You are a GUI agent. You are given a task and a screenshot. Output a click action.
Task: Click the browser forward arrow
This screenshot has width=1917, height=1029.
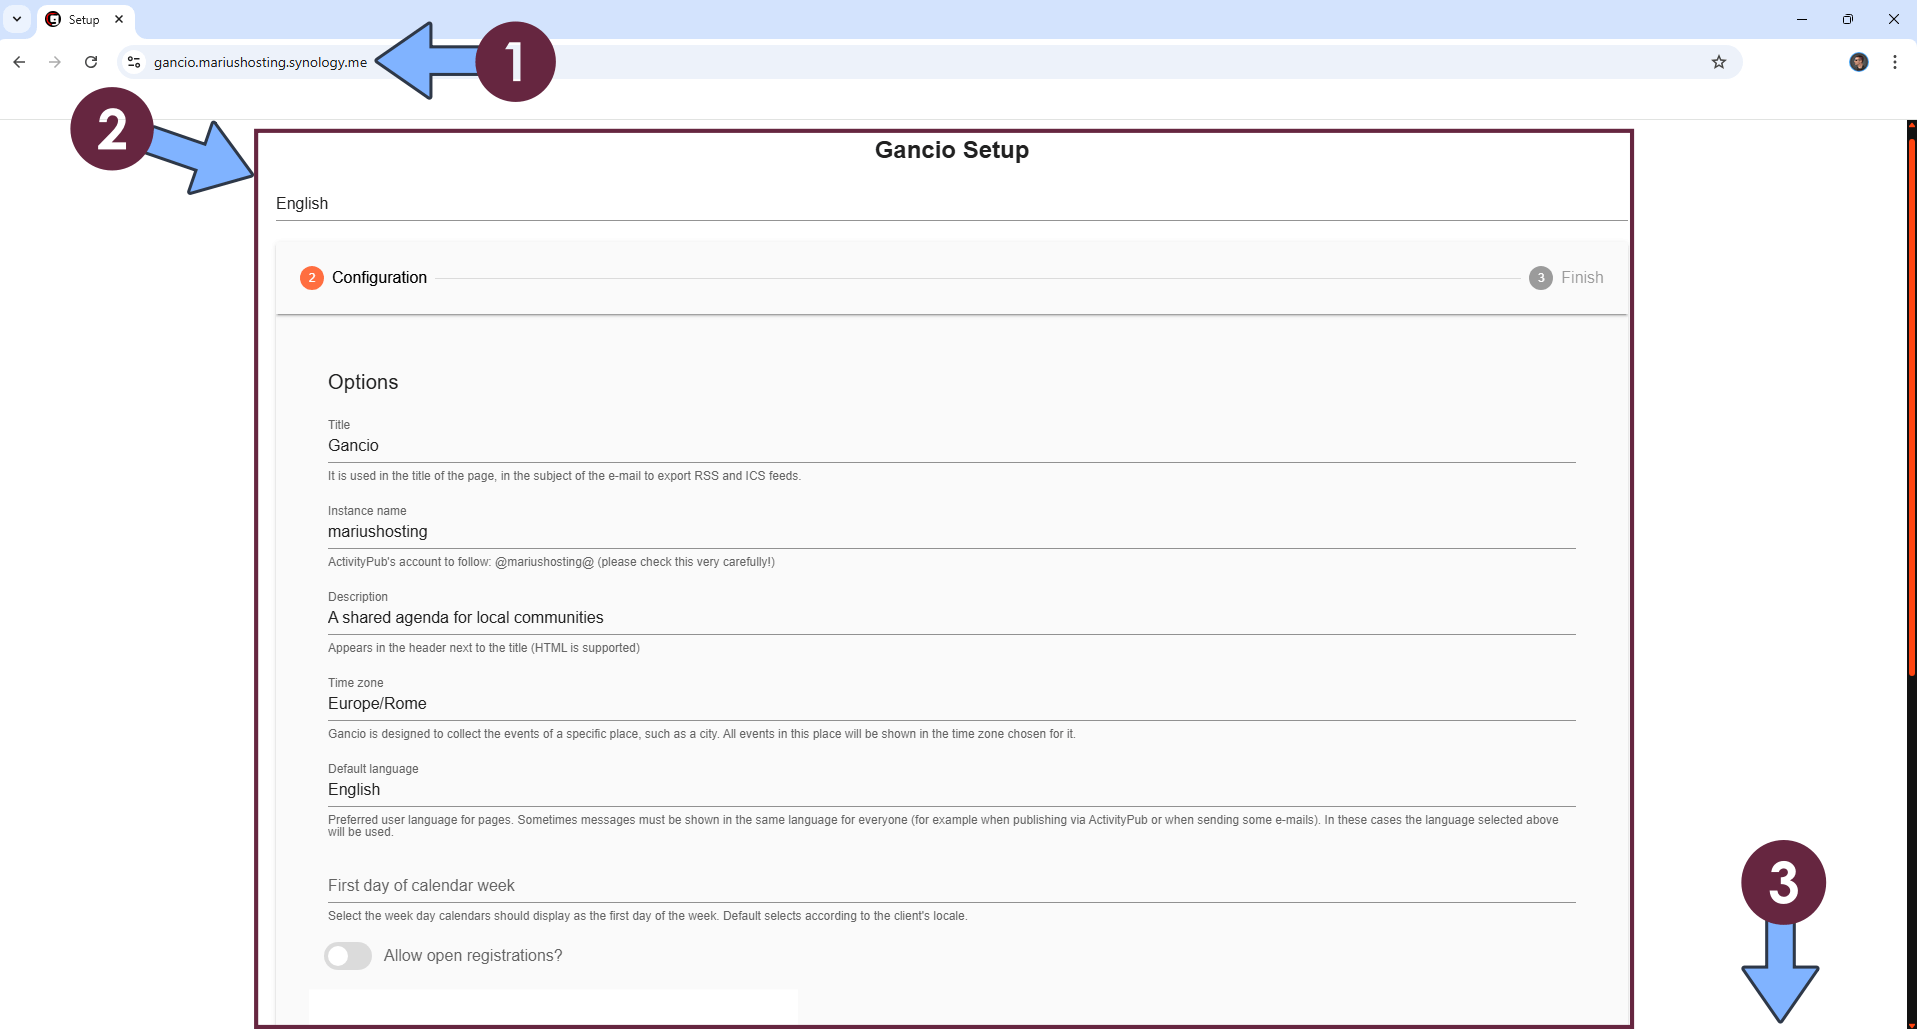pyautogui.click(x=55, y=62)
